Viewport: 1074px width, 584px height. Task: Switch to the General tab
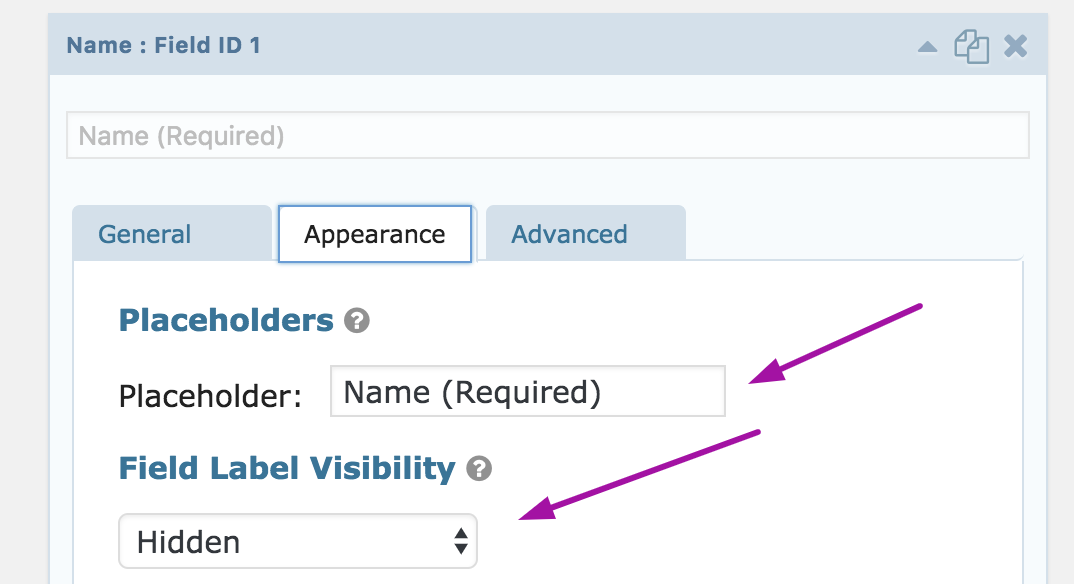coord(145,234)
